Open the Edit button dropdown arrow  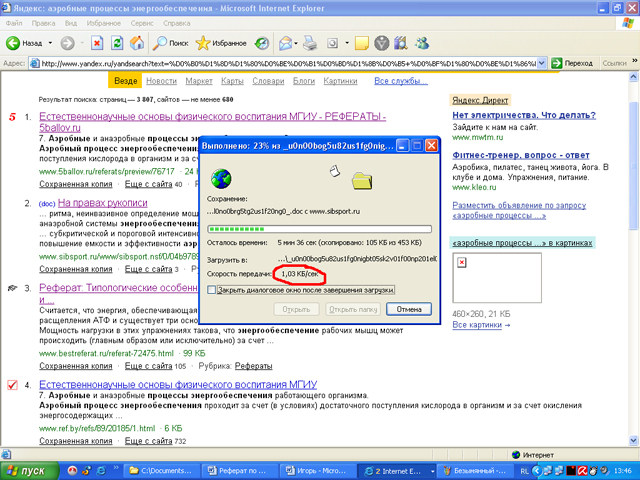click(x=347, y=43)
